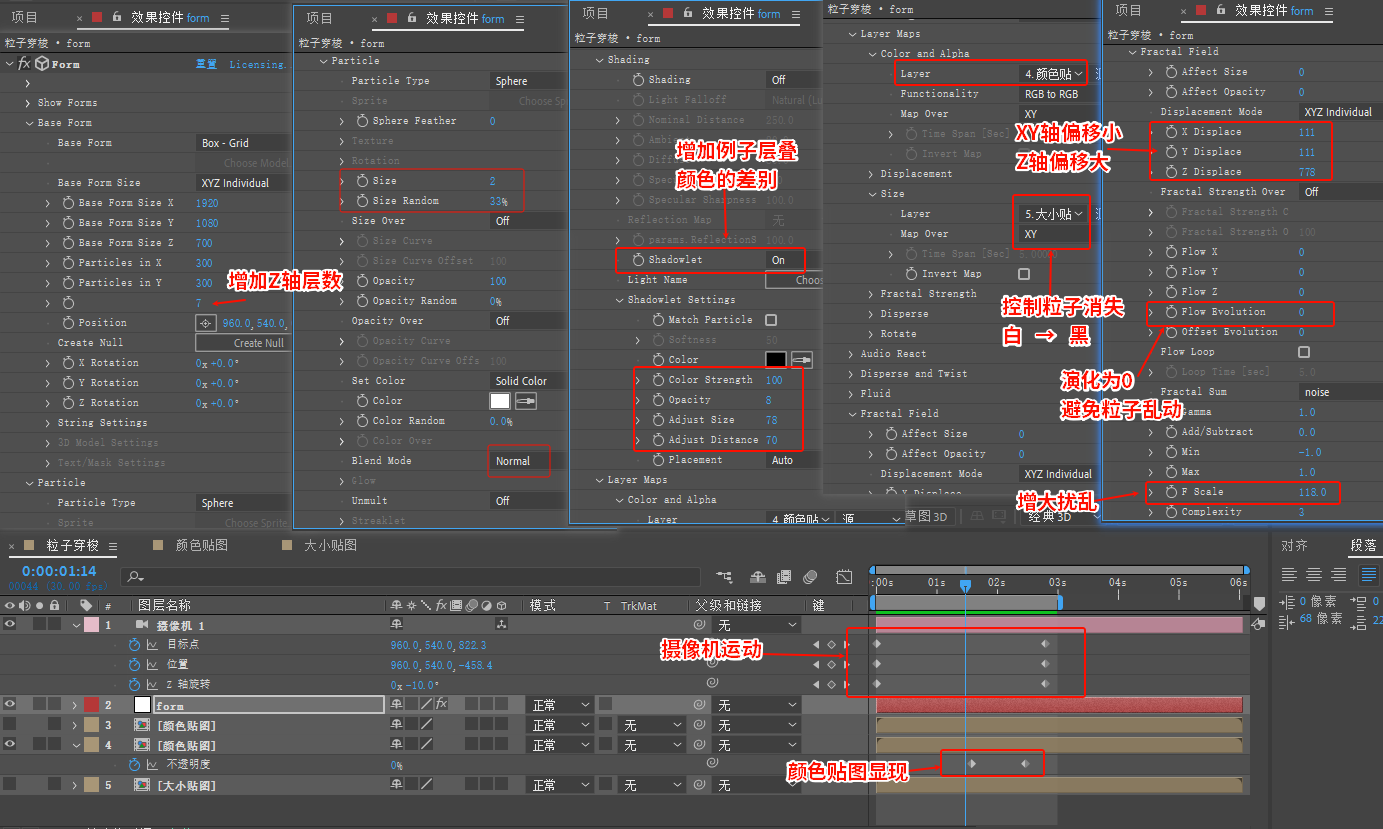Open the Set Color Solid Color dropdown
Viewport: 1383px width, 829px height.
527,381
